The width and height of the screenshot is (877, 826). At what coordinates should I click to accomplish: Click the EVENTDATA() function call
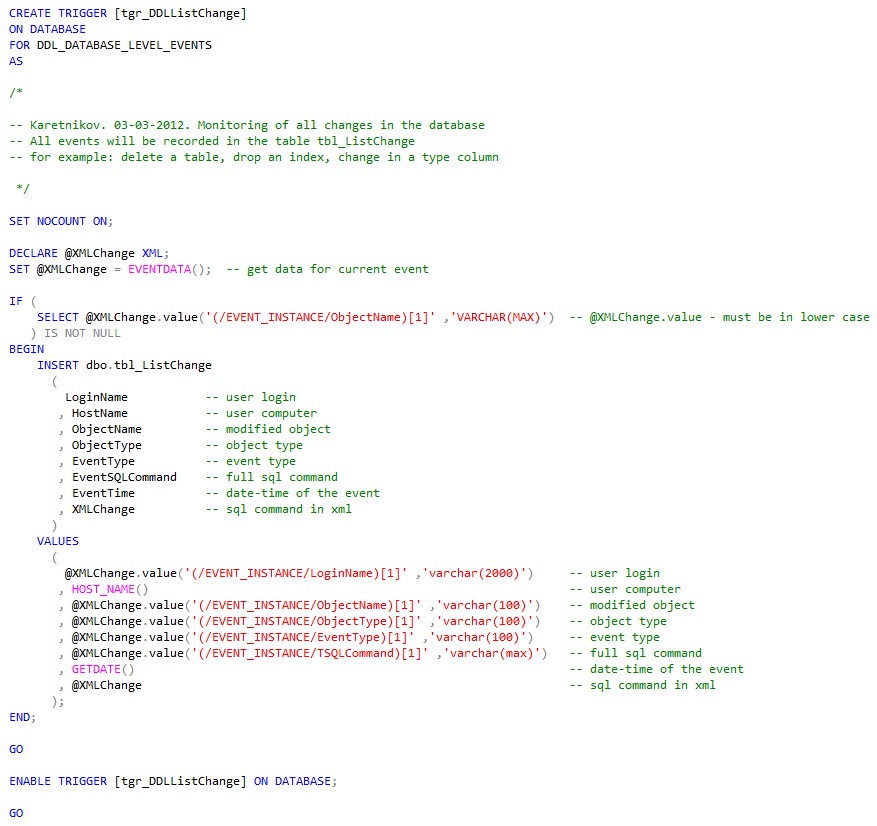[169, 269]
